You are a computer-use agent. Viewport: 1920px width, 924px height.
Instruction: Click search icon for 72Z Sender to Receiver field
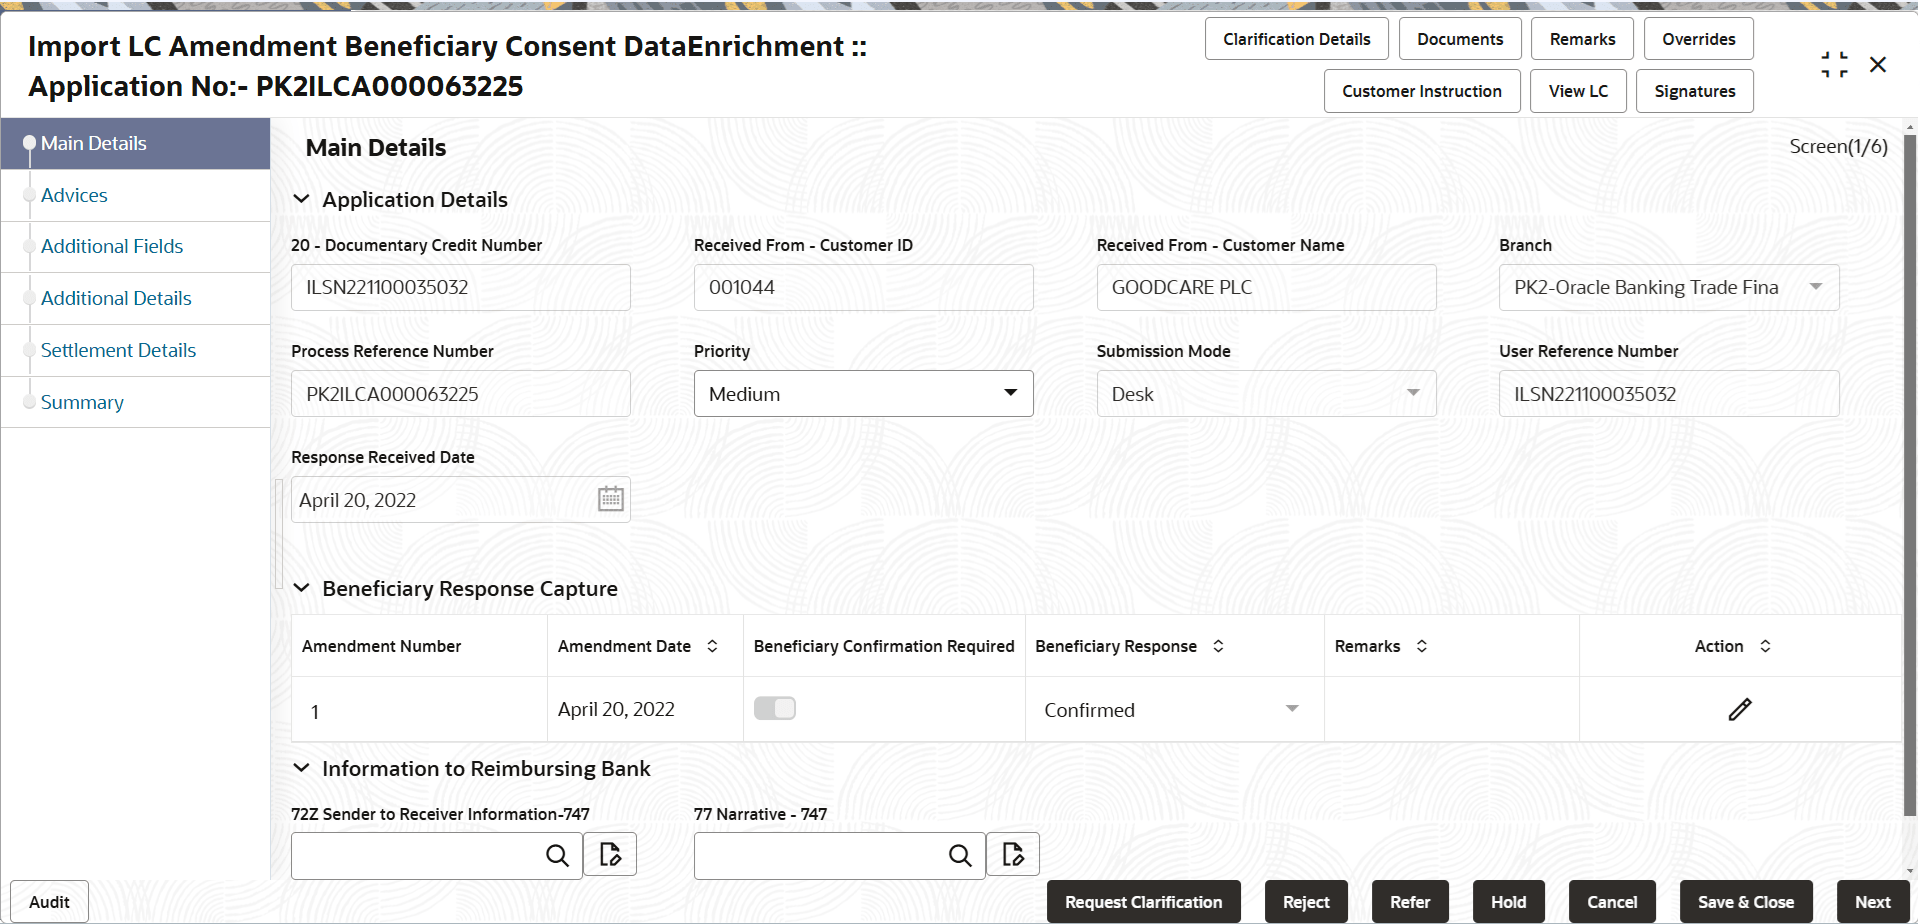(x=557, y=856)
